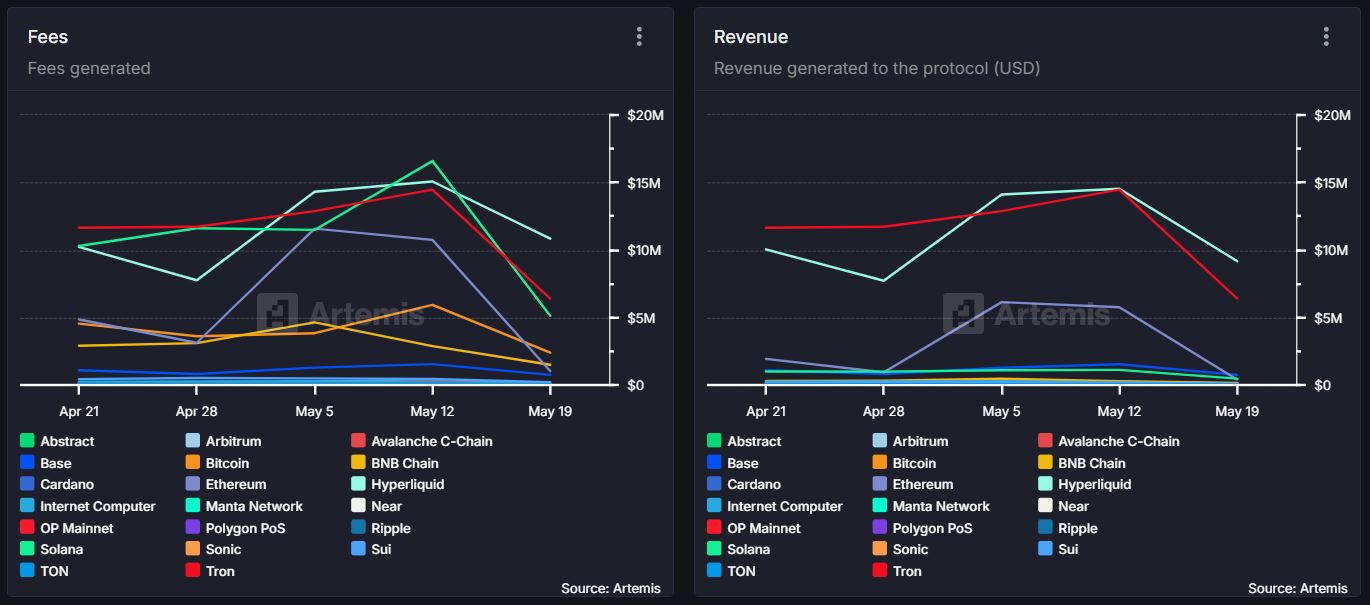Click the Apr 28 label on Revenue axis
Image resolution: width=1370 pixels, height=605 pixels.
(x=883, y=411)
